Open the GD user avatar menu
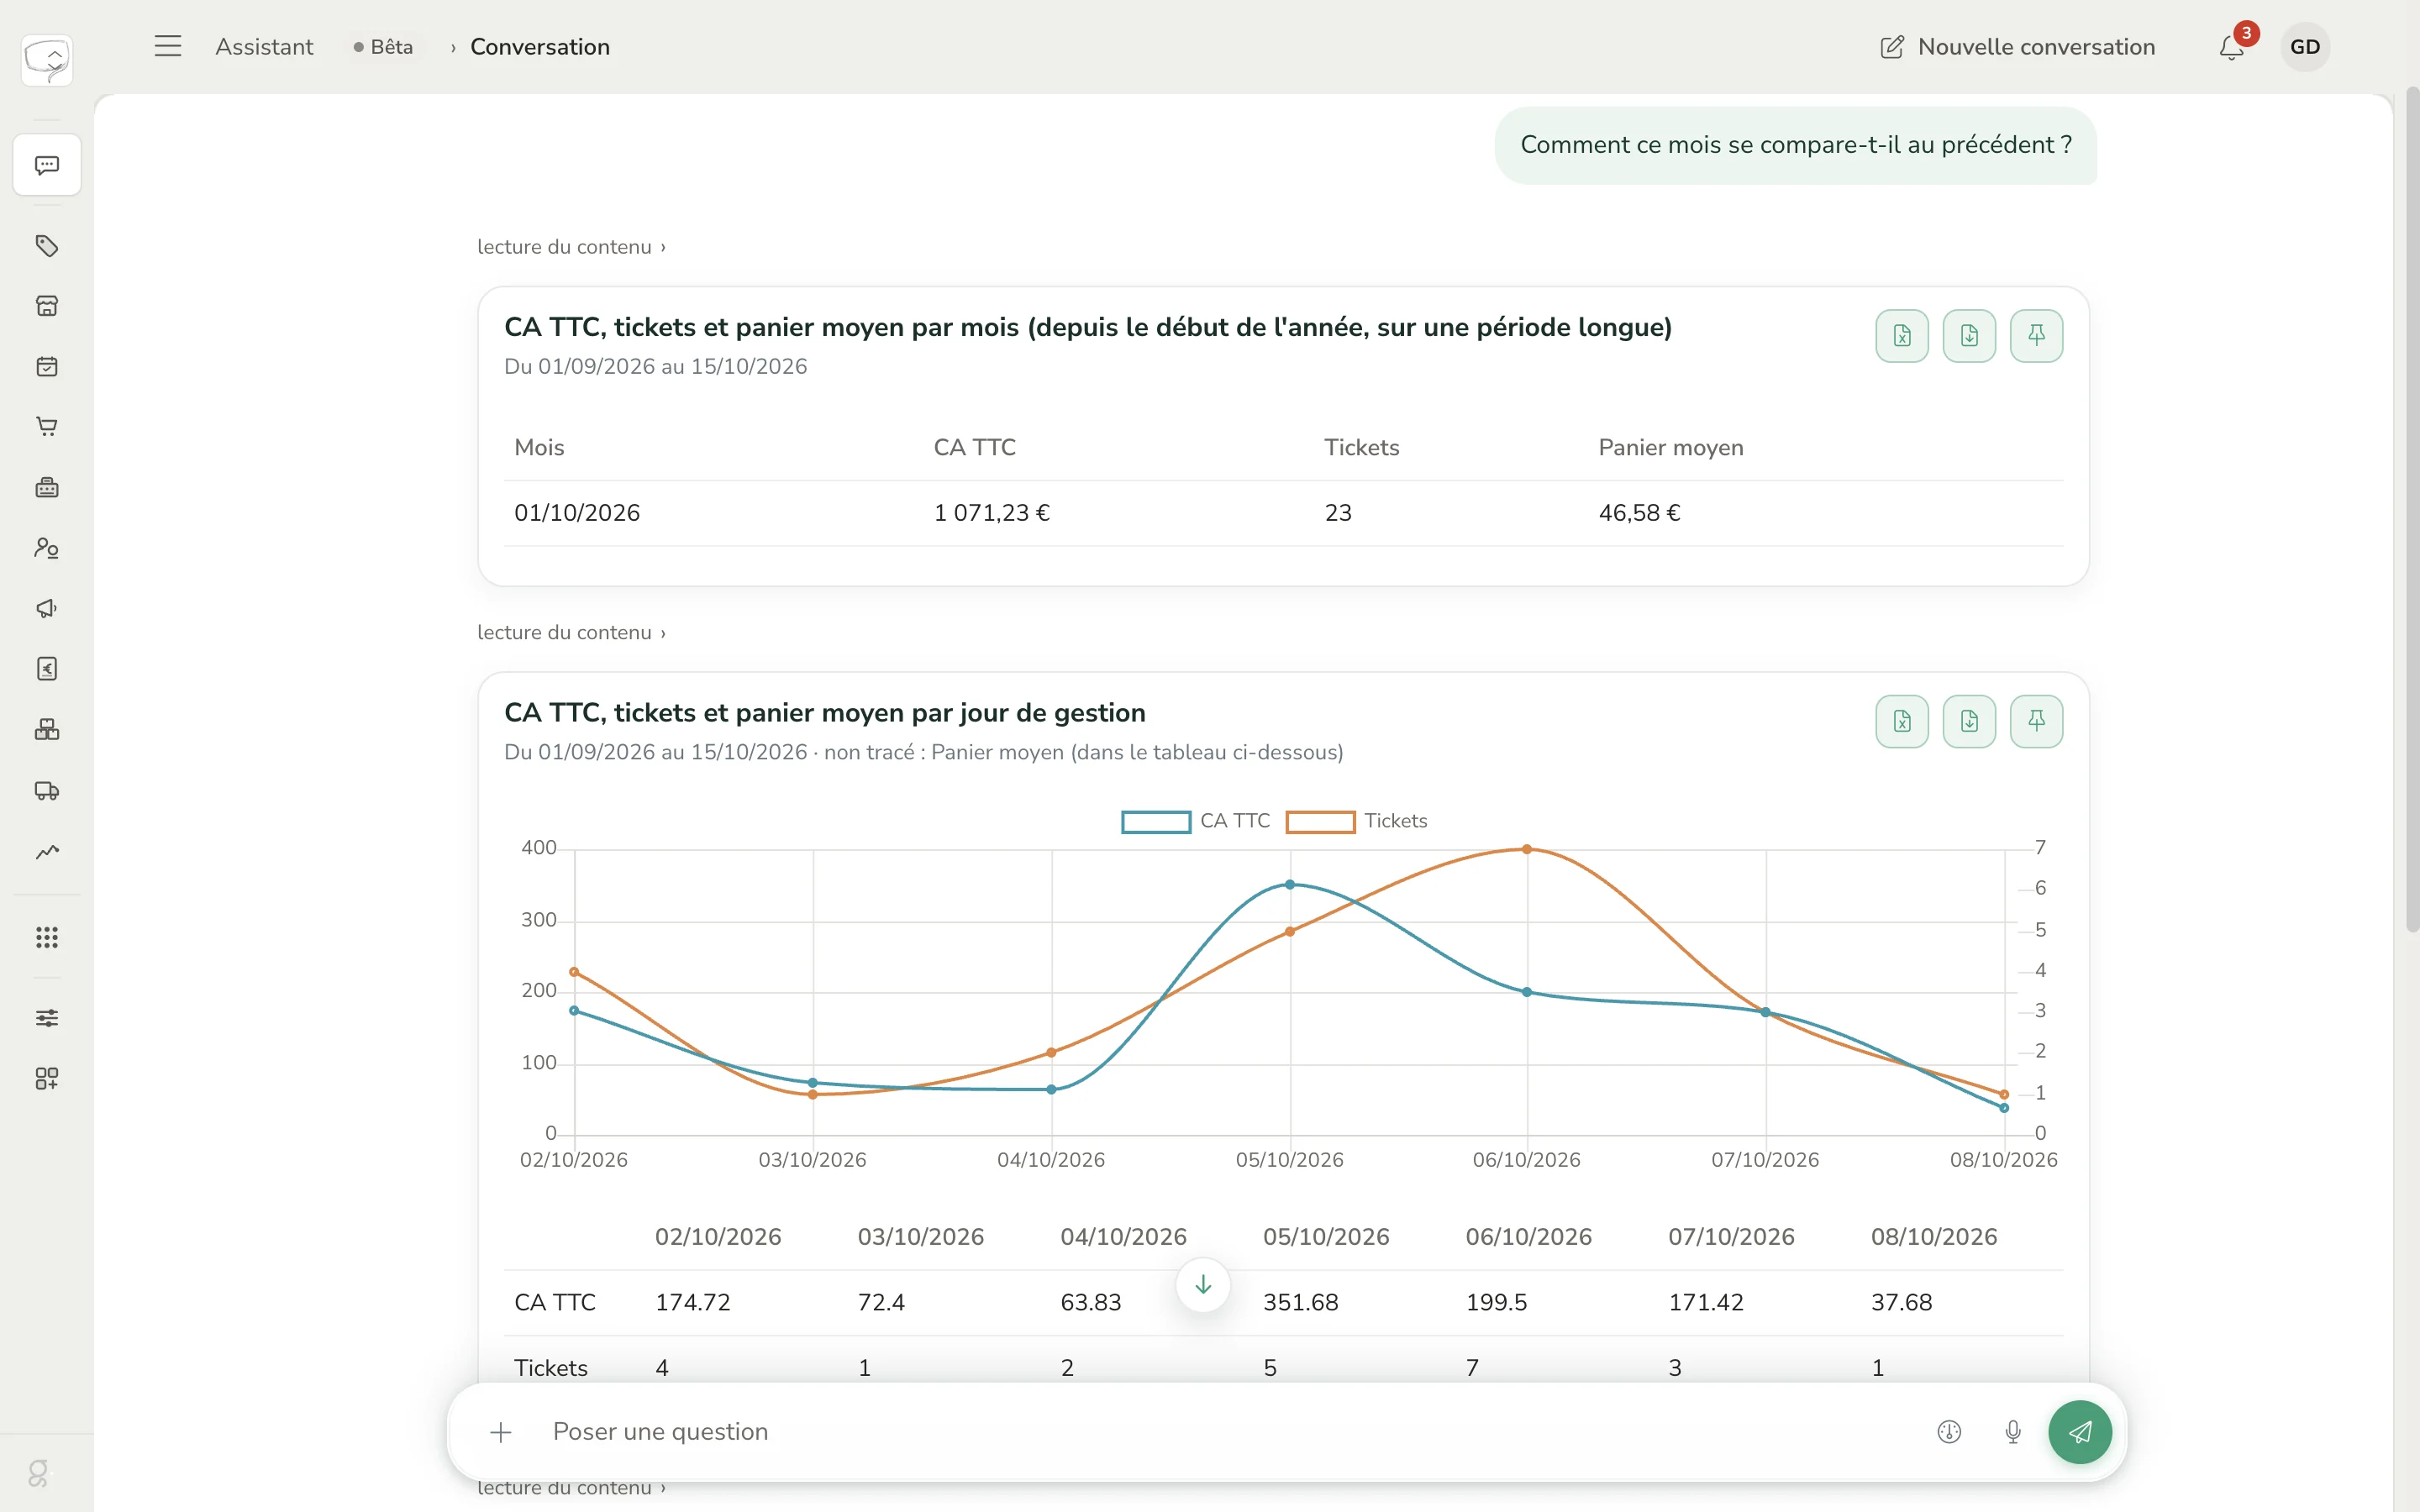The width and height of the screenshot is (2420, 1512). click(x=2305, y=47)
